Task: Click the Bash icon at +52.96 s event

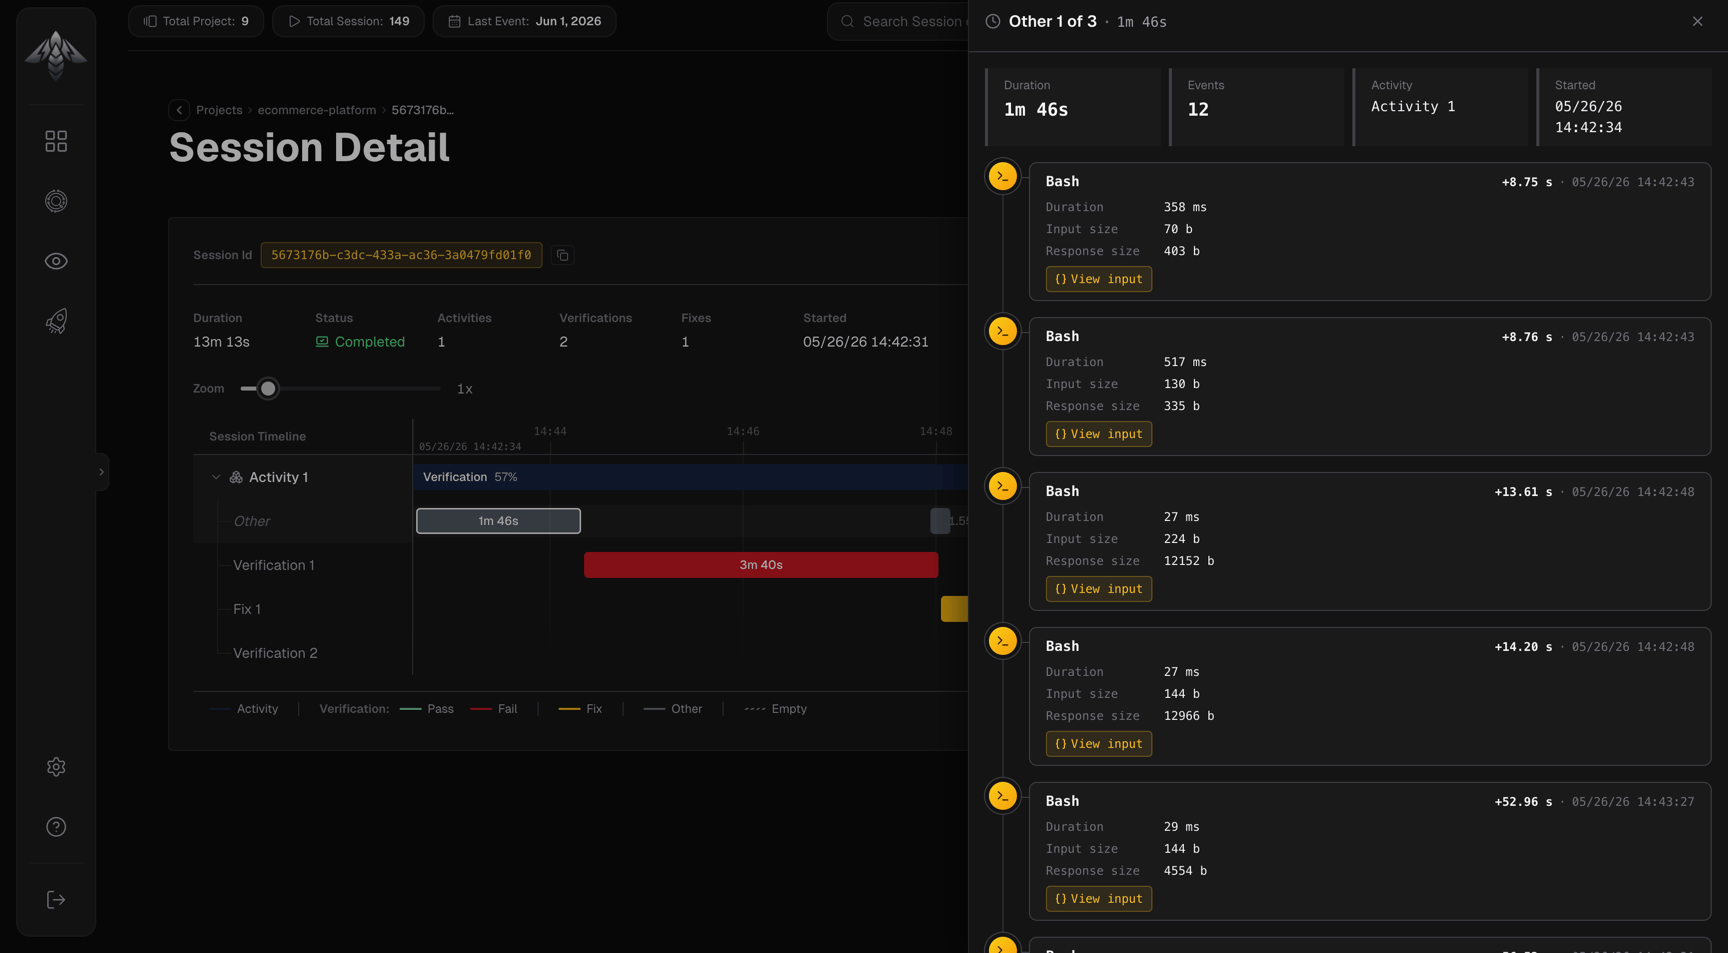Action: point(1003,797)
